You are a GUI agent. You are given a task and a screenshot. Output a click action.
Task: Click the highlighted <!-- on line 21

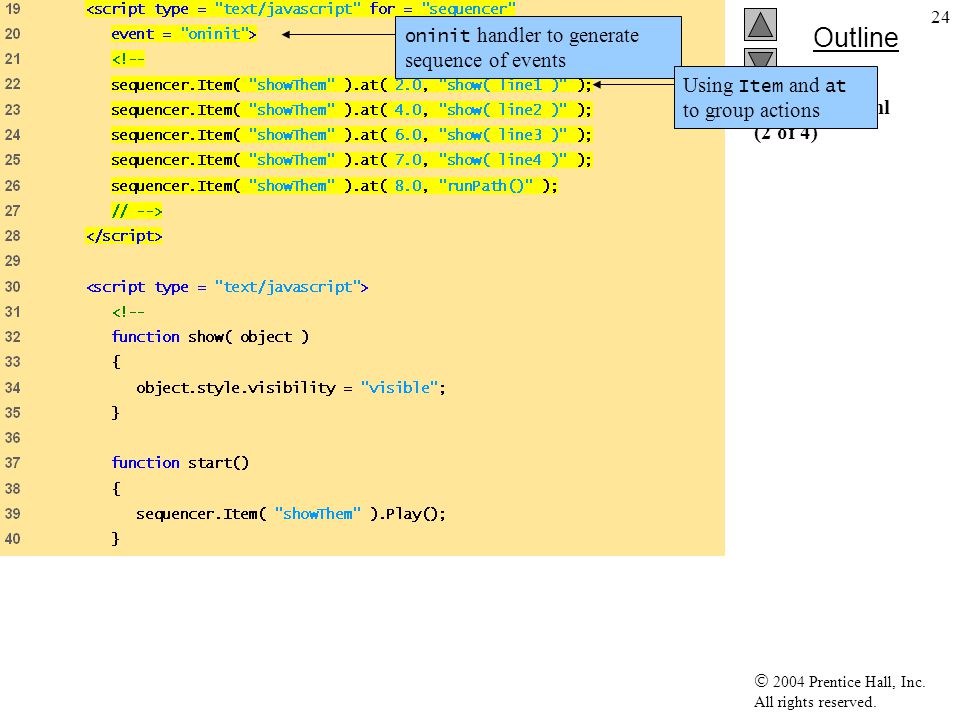coord(128,59)
